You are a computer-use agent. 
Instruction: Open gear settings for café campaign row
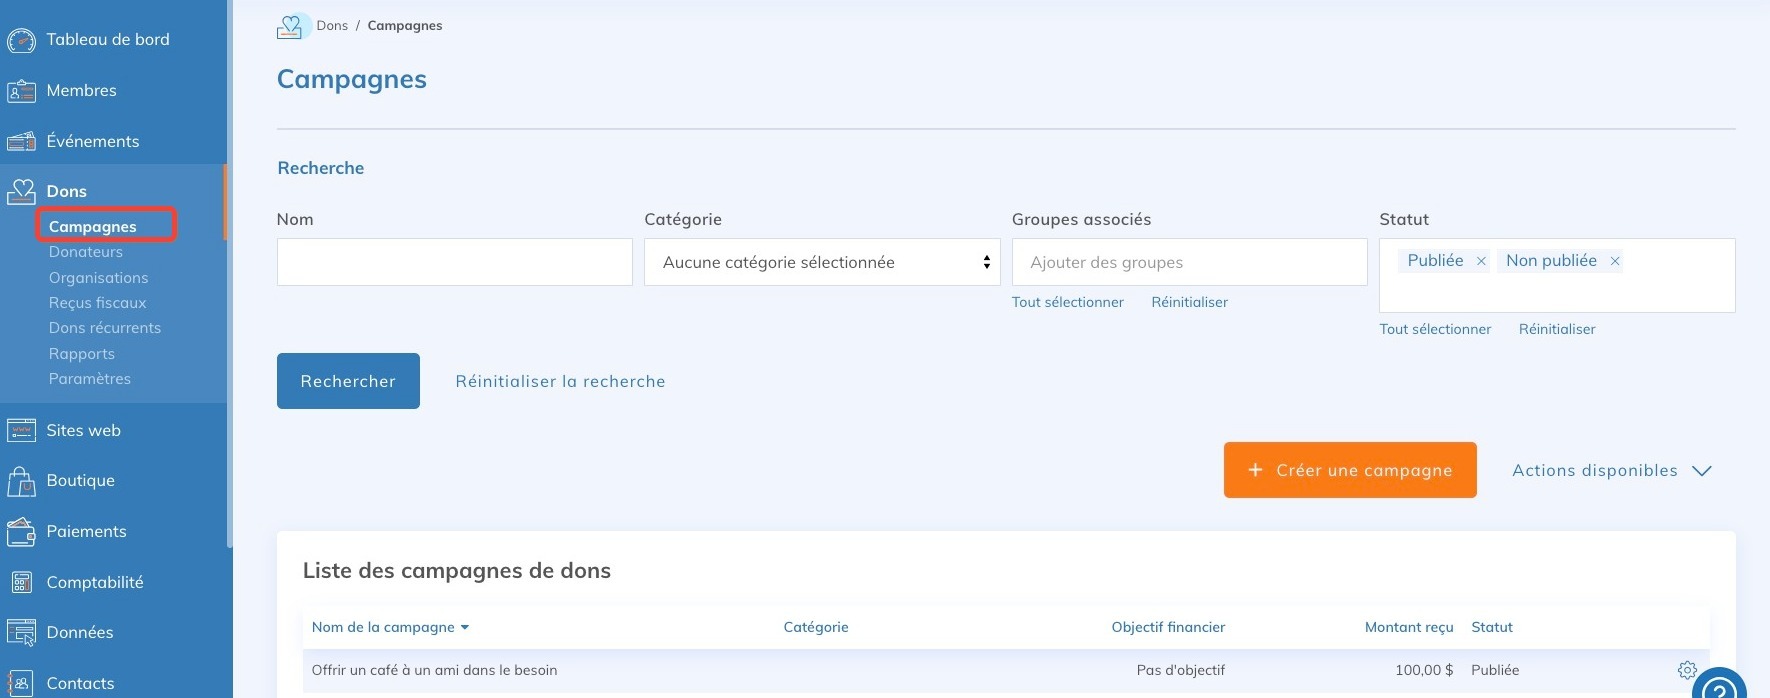(1687, 670)
